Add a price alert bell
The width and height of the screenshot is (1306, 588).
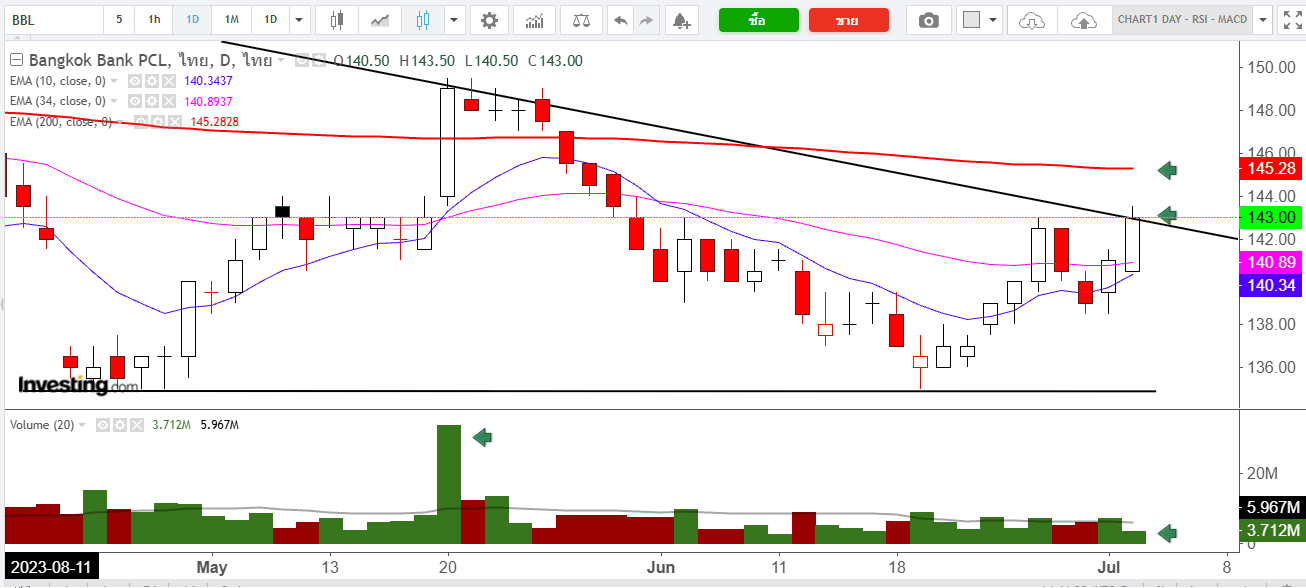681,19
